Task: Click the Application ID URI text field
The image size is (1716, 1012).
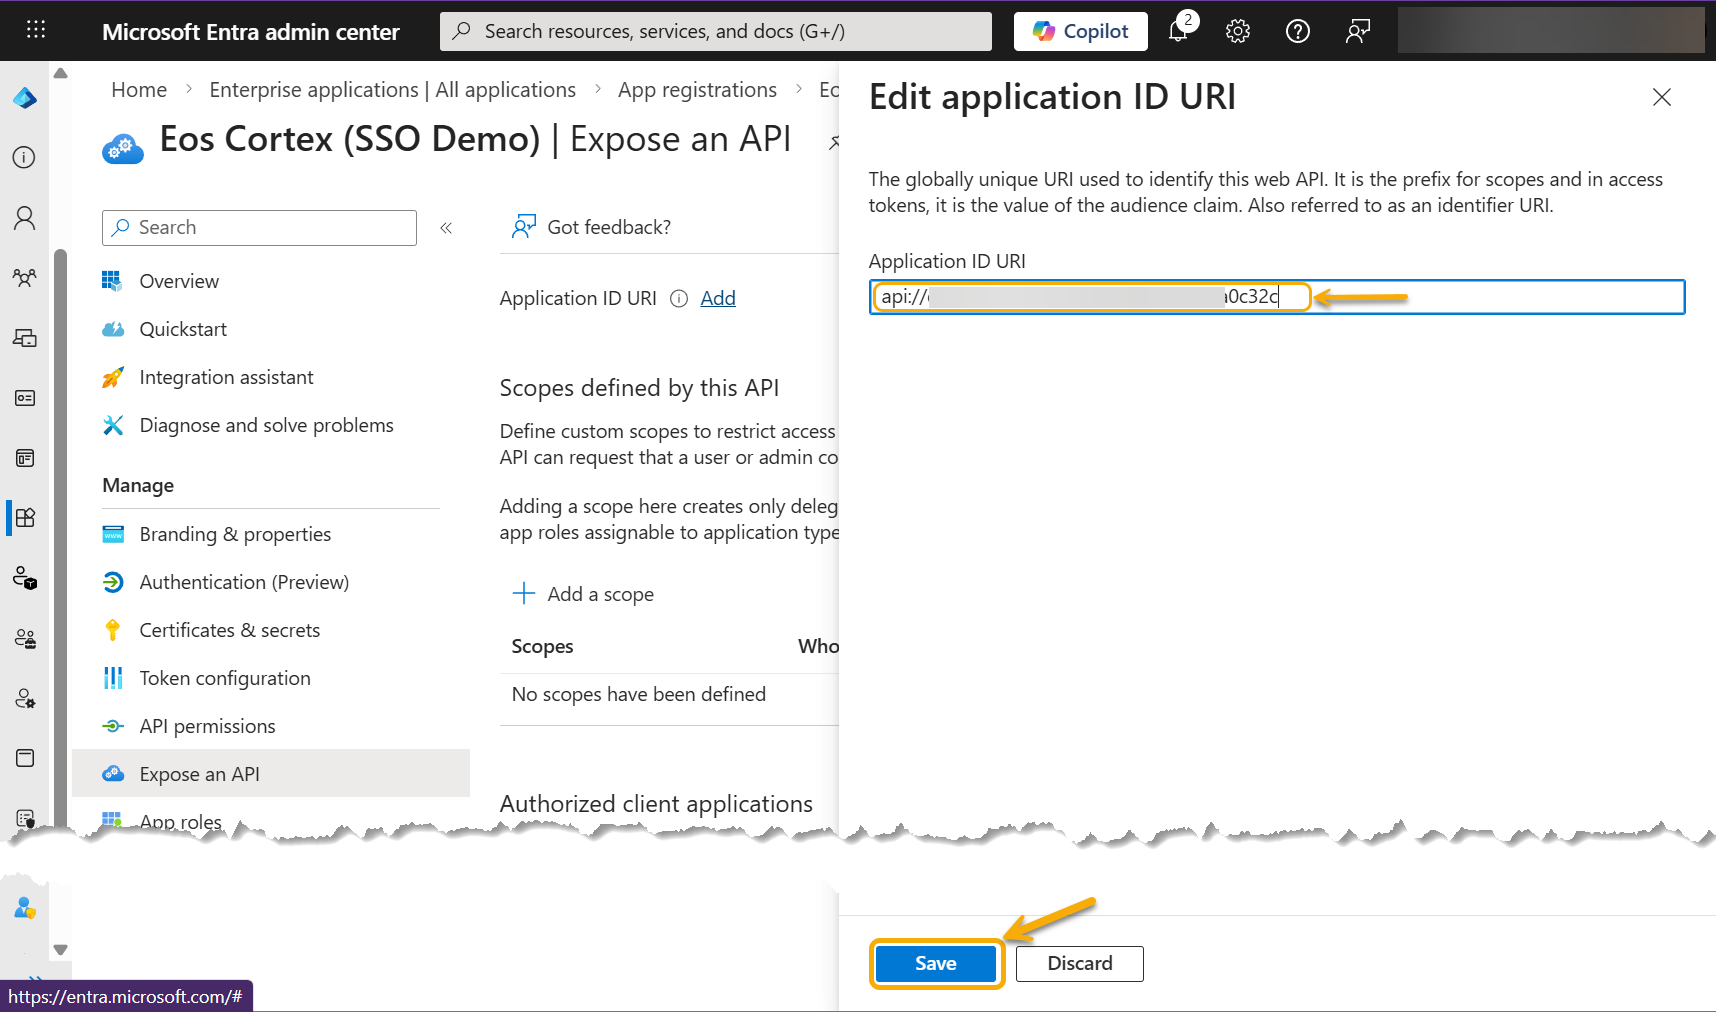Action: pyautogui.click(x=1277, y=297)
